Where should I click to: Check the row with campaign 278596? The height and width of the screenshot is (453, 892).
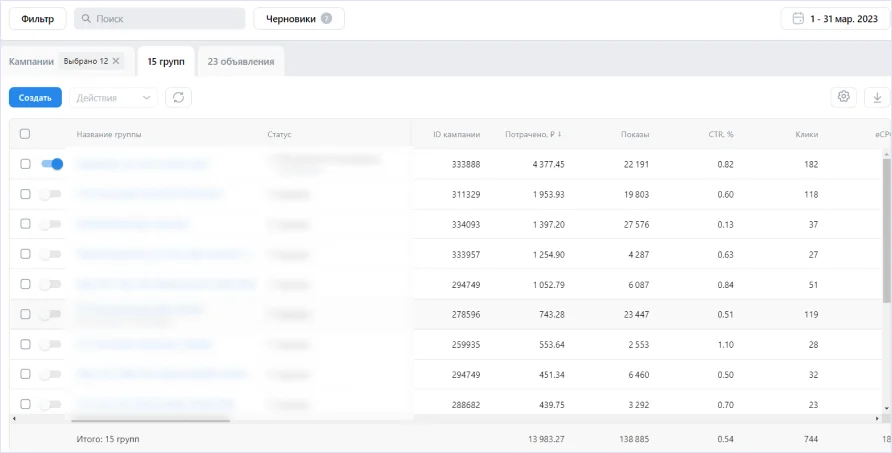tap(25, 314)
